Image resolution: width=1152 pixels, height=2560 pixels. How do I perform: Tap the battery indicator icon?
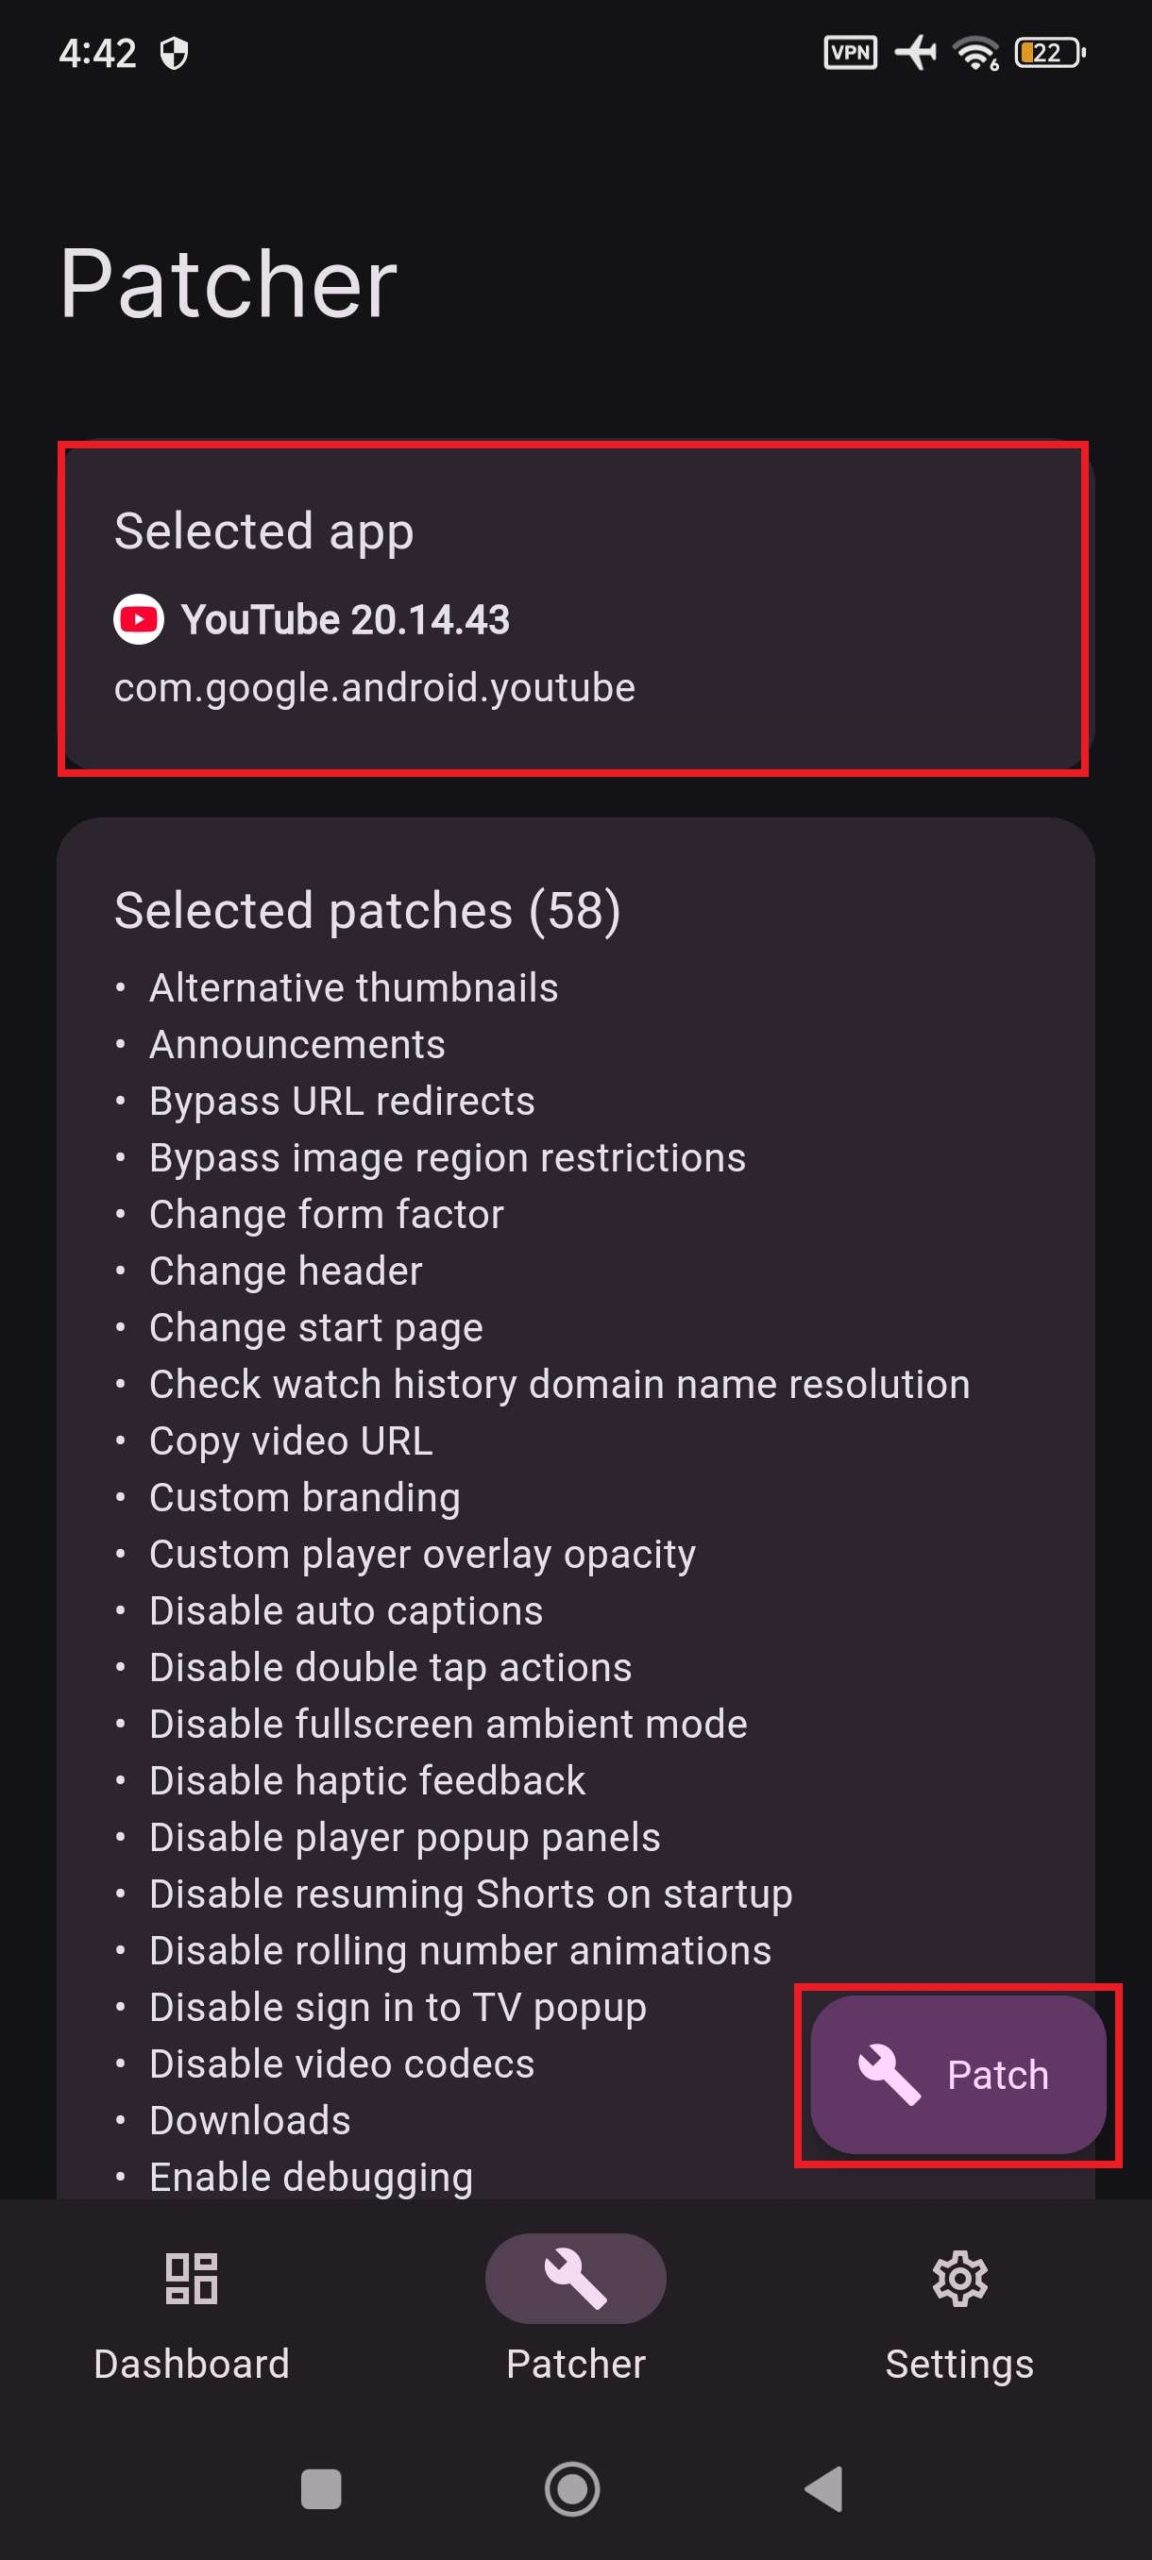coord(1049,52)
